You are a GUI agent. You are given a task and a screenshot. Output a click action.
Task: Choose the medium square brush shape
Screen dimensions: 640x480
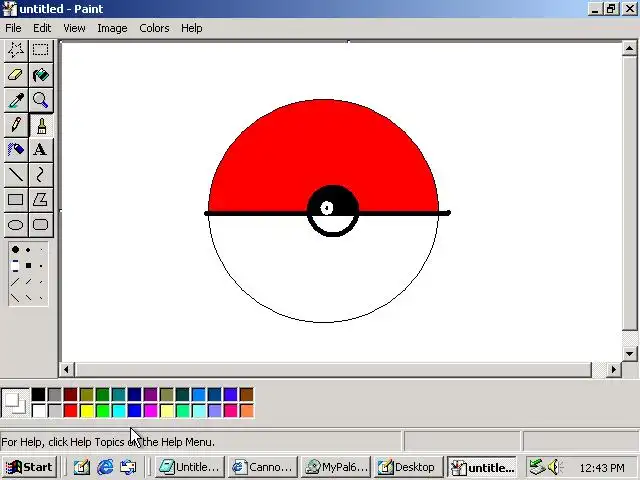coord(28,266)
